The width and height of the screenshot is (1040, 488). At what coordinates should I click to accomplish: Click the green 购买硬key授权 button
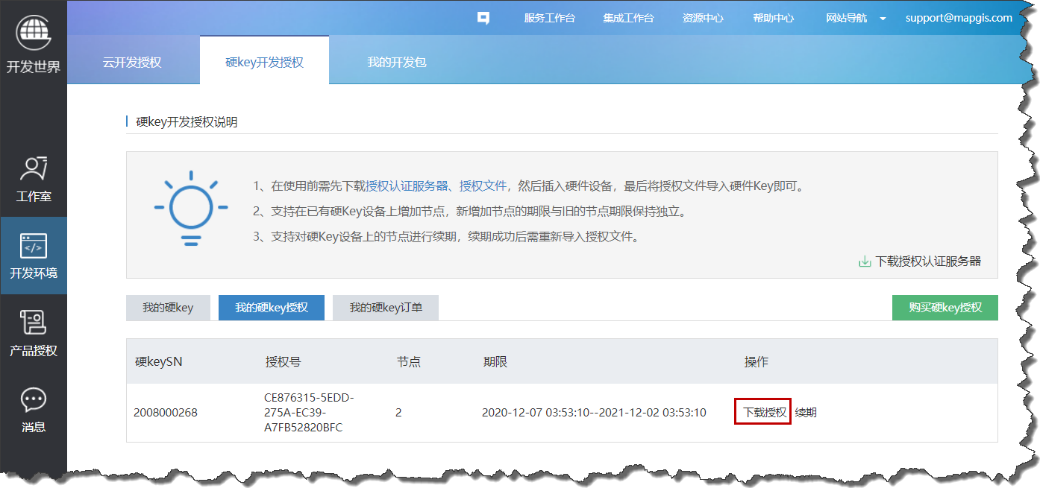click(x=944, y=308)
